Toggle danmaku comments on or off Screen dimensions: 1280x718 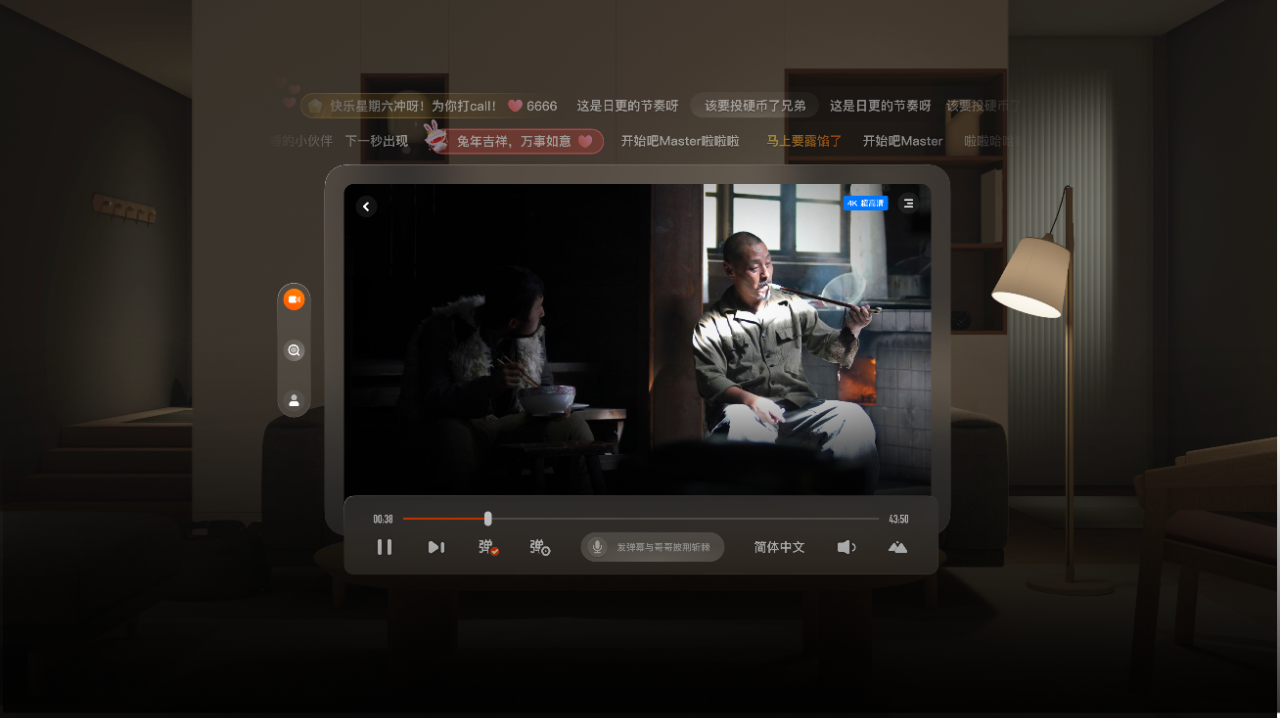487,547
